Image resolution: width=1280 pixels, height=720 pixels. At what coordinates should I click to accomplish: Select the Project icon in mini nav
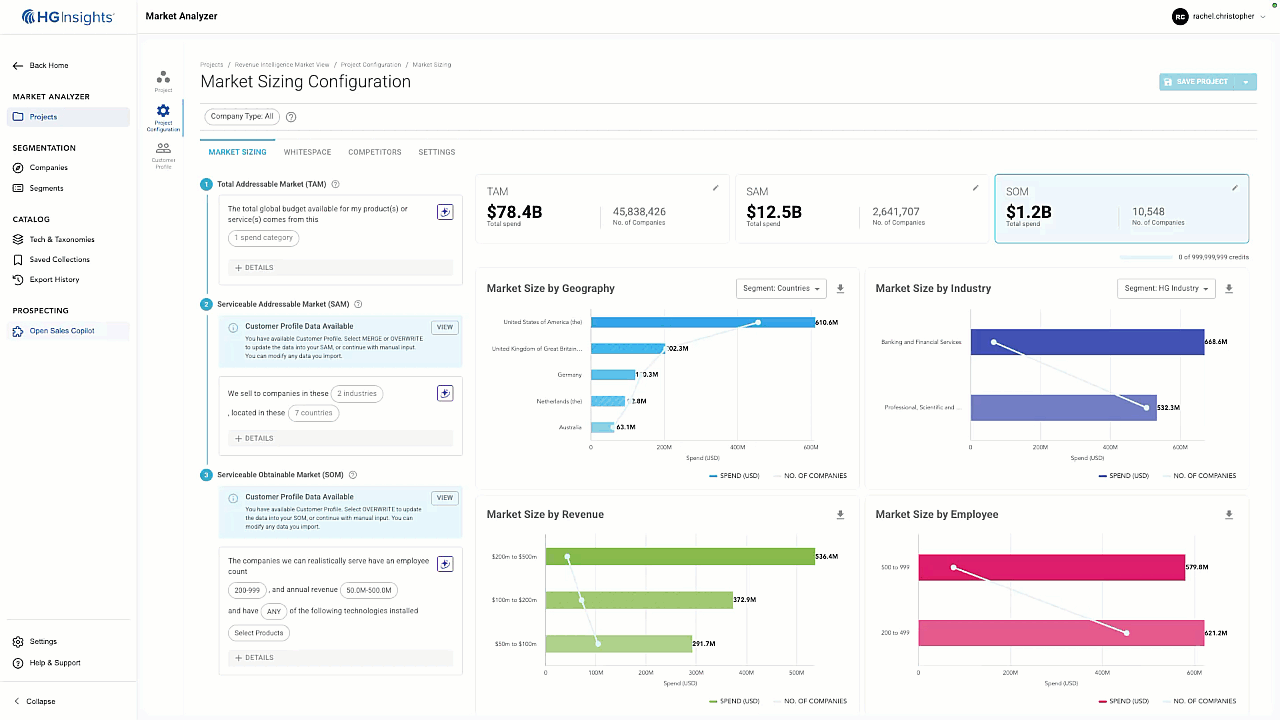pyautogui.click(x=163, y=81)
